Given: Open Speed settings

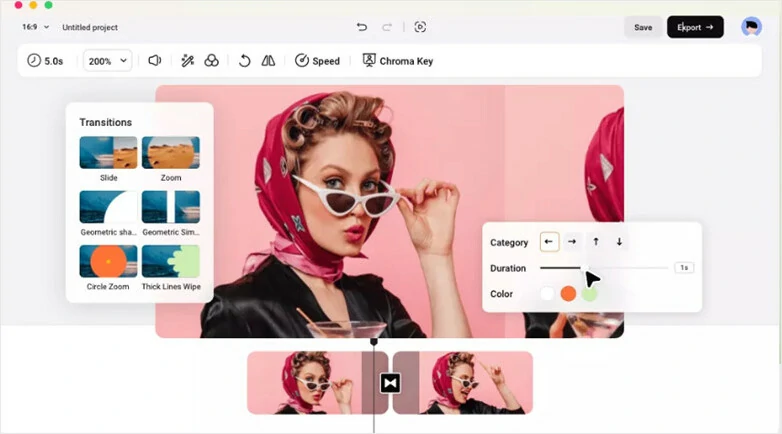Looking at the screenshot, I should (x=317, y=61).
